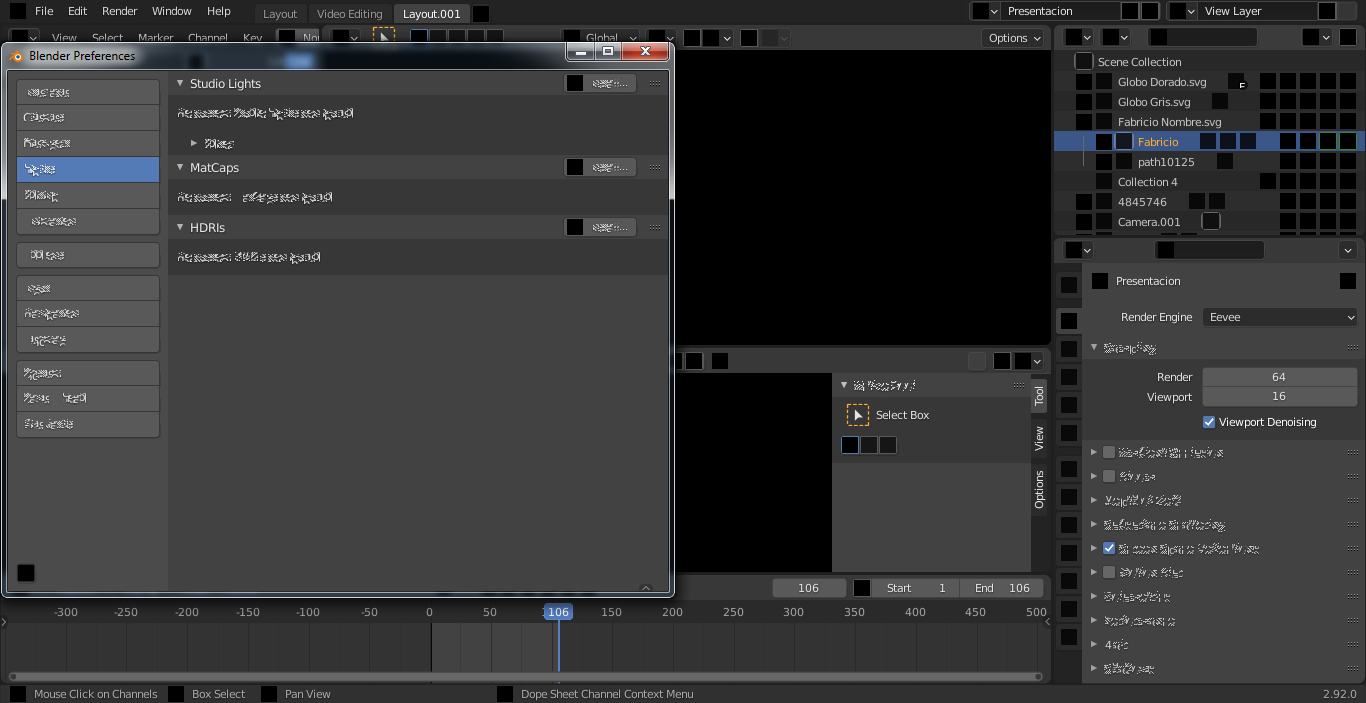Viewport: 1366px width, 703px height.
Task: Select Globo Dorado.svg in the outliner
Action: pos(1162,82)
